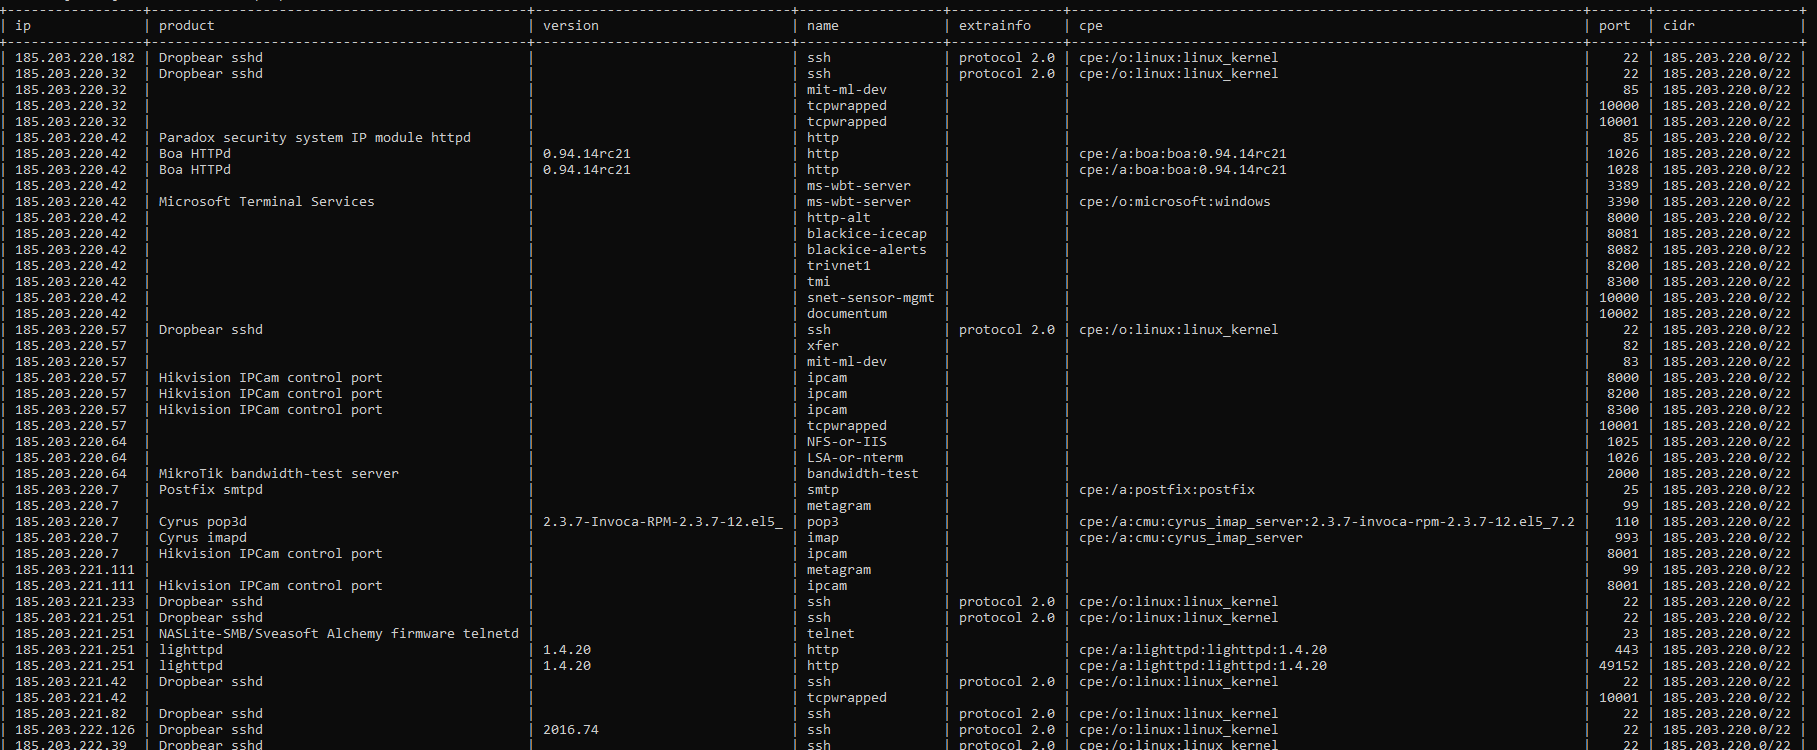Click 'trivnet1' service name
The image size is (1817, 750).
pyautogui.click(x=839, y=266)
